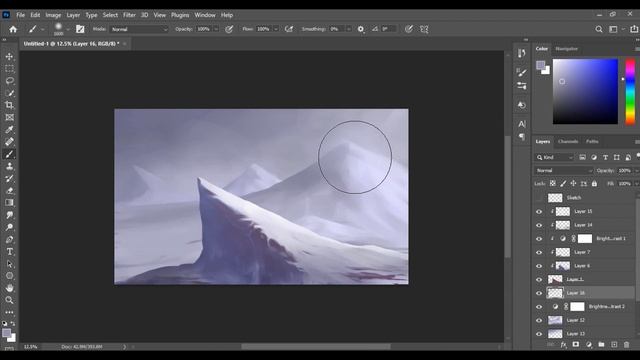Viewport: 640px width, 360px height.
Task: Open the tool preset picker arrow
Action: pos(42,29)
